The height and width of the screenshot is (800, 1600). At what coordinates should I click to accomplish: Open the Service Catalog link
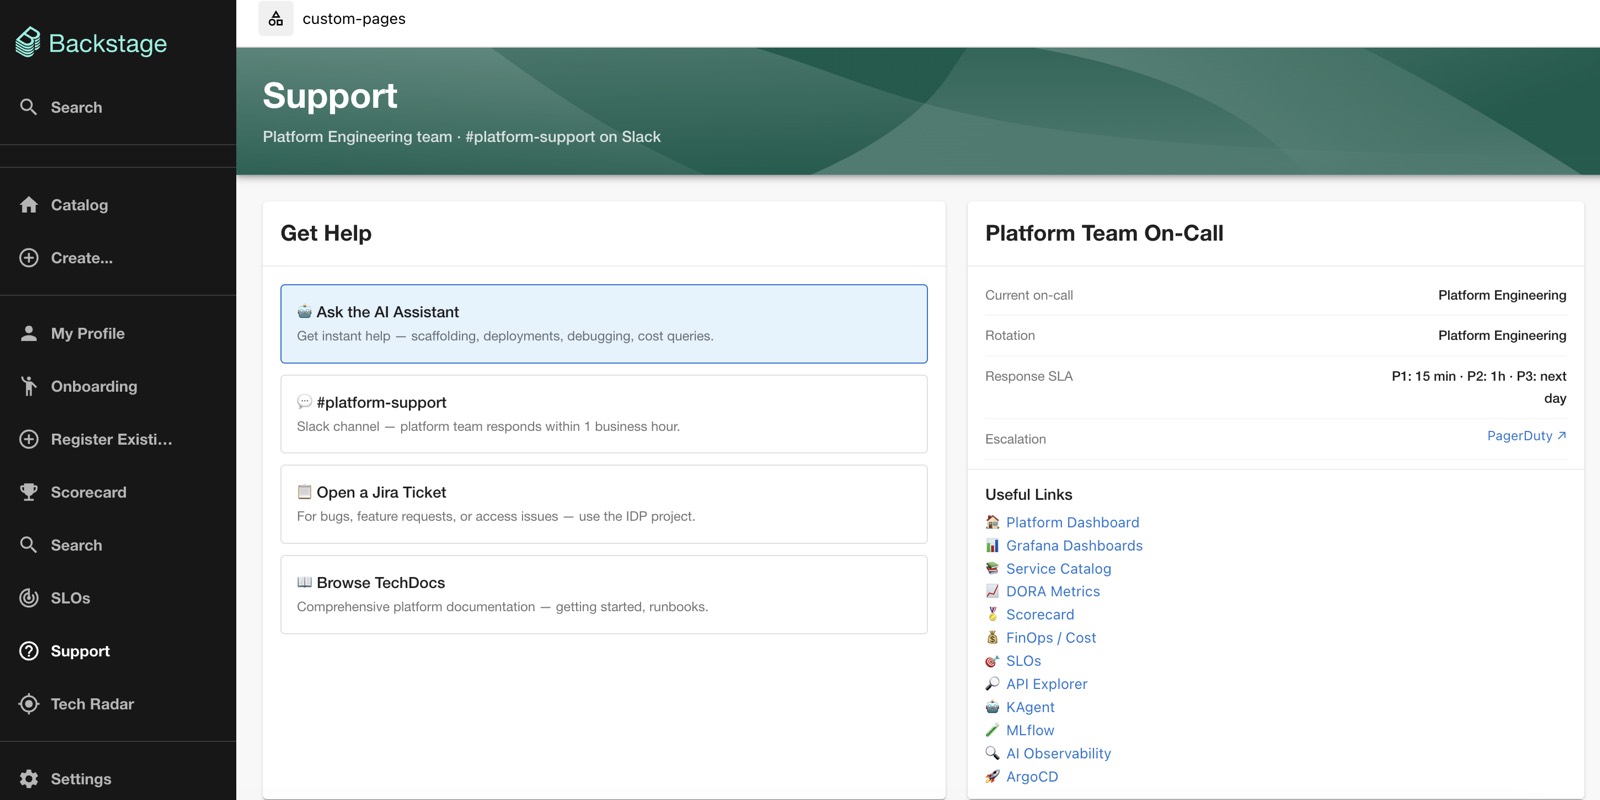[1058, 568]
